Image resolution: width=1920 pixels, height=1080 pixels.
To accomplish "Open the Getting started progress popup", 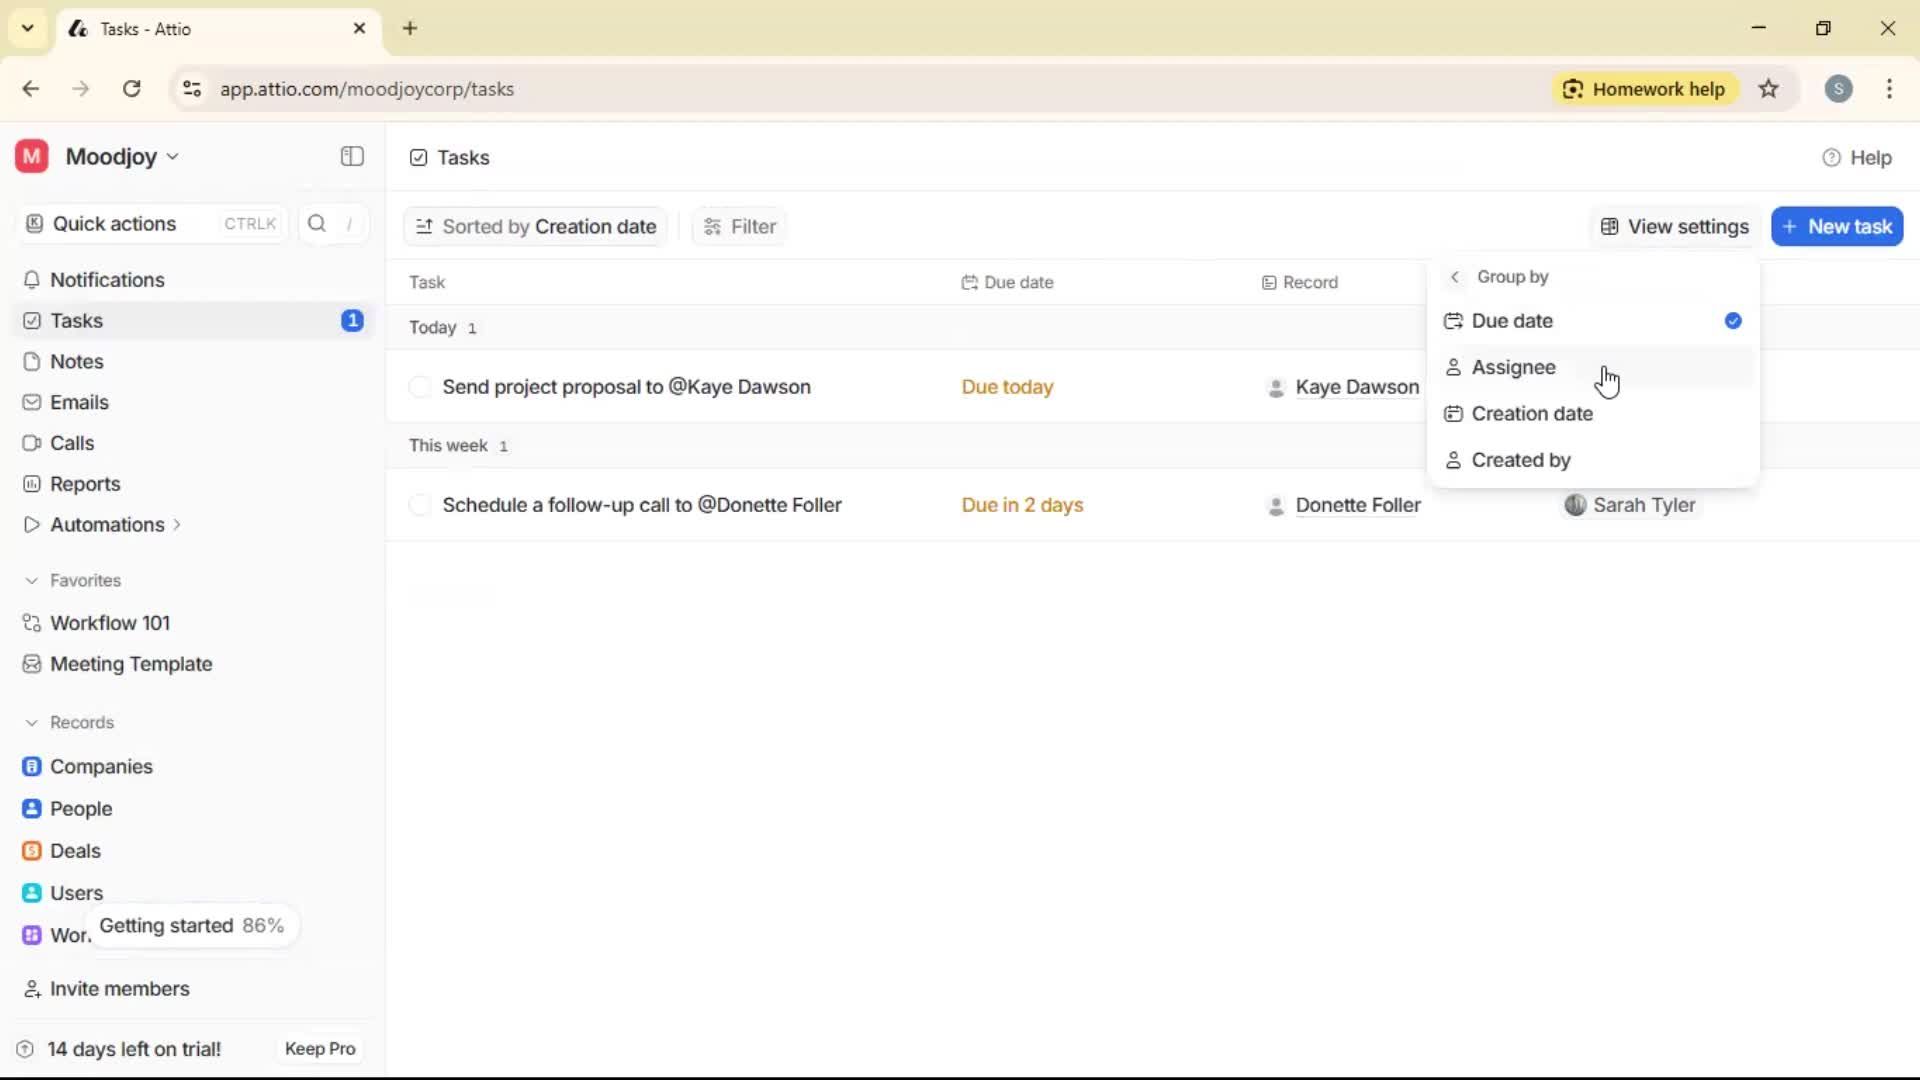I will (192, 926).
